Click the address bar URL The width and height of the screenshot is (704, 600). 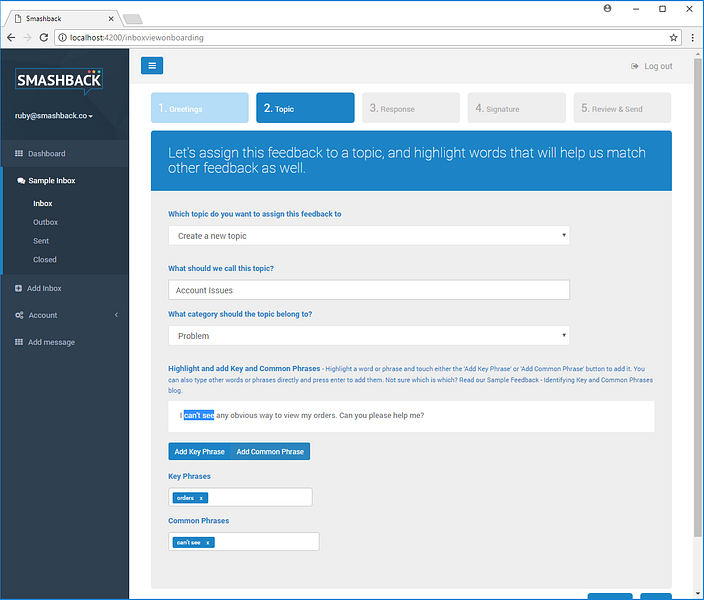(x=136, y=38)
